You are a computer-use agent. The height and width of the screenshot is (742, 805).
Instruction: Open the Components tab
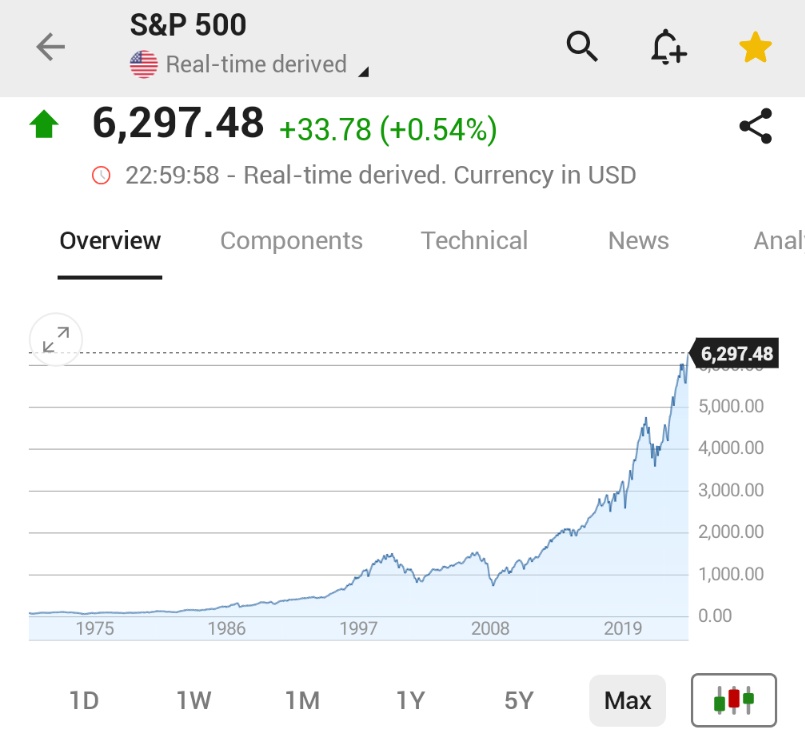pos(291,241)
